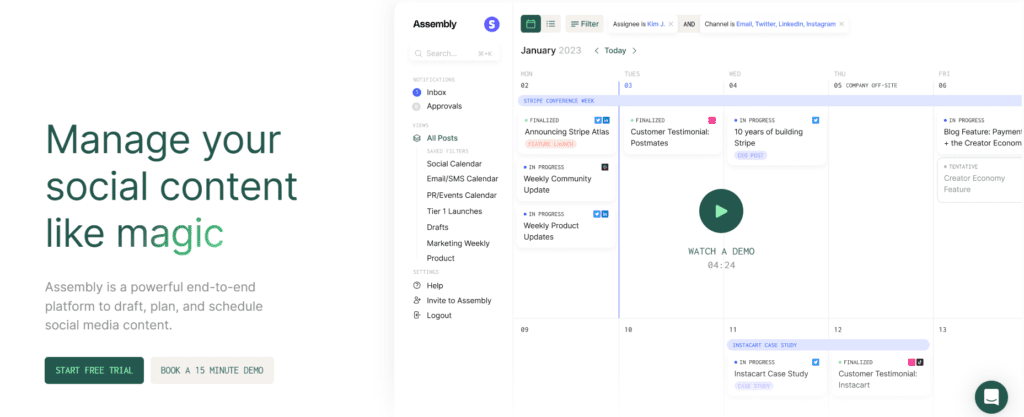The image size is (1024, 417).
Task: Click the Help question mark icon
Action: coord(417,286)
